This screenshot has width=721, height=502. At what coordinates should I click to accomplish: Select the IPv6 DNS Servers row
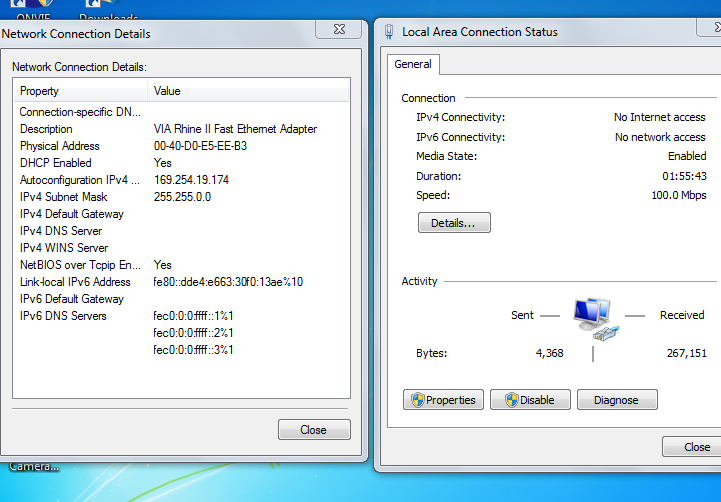pos(63,316)
